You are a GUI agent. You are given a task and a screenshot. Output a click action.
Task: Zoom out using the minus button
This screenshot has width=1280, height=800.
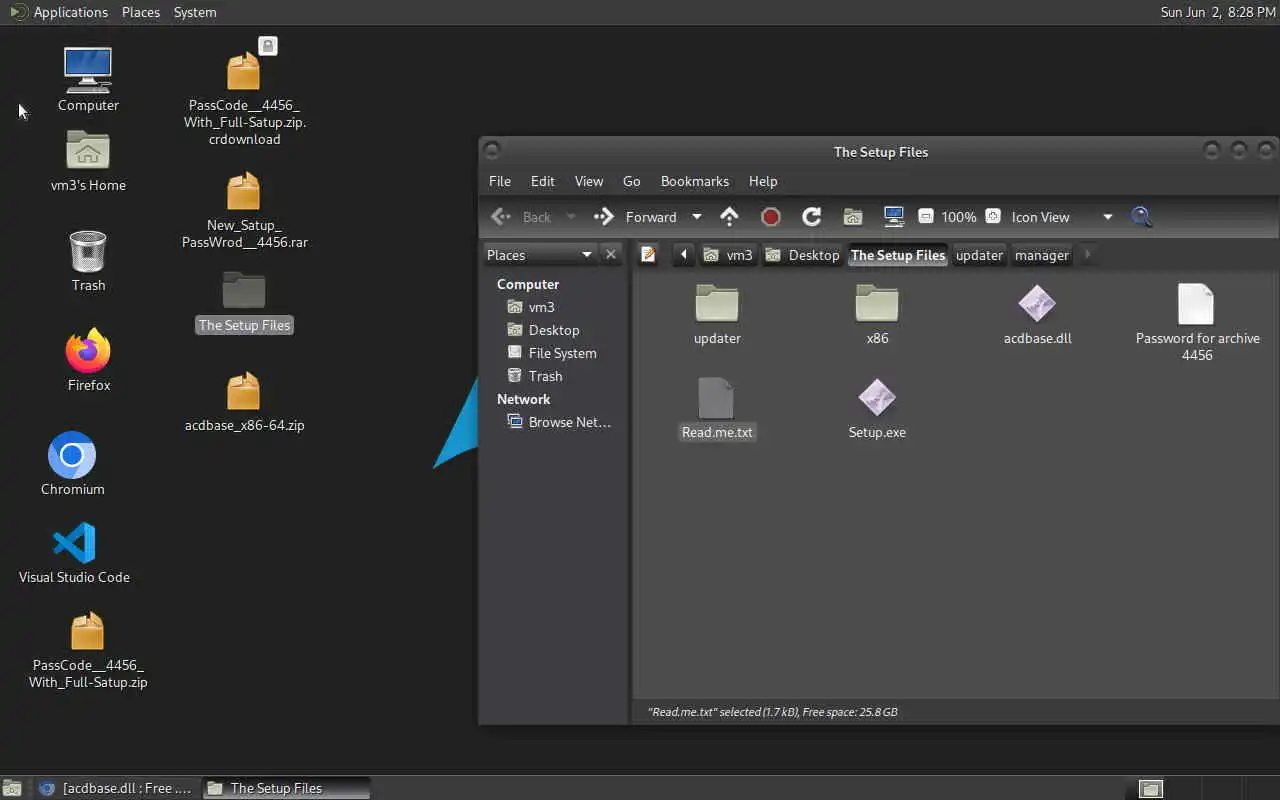point(926,217)
